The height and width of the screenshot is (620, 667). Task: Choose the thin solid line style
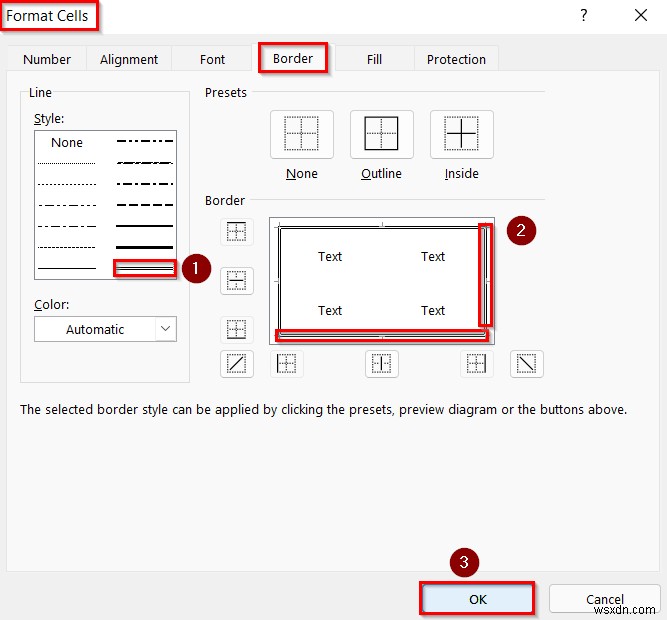(x=67, y=268)
